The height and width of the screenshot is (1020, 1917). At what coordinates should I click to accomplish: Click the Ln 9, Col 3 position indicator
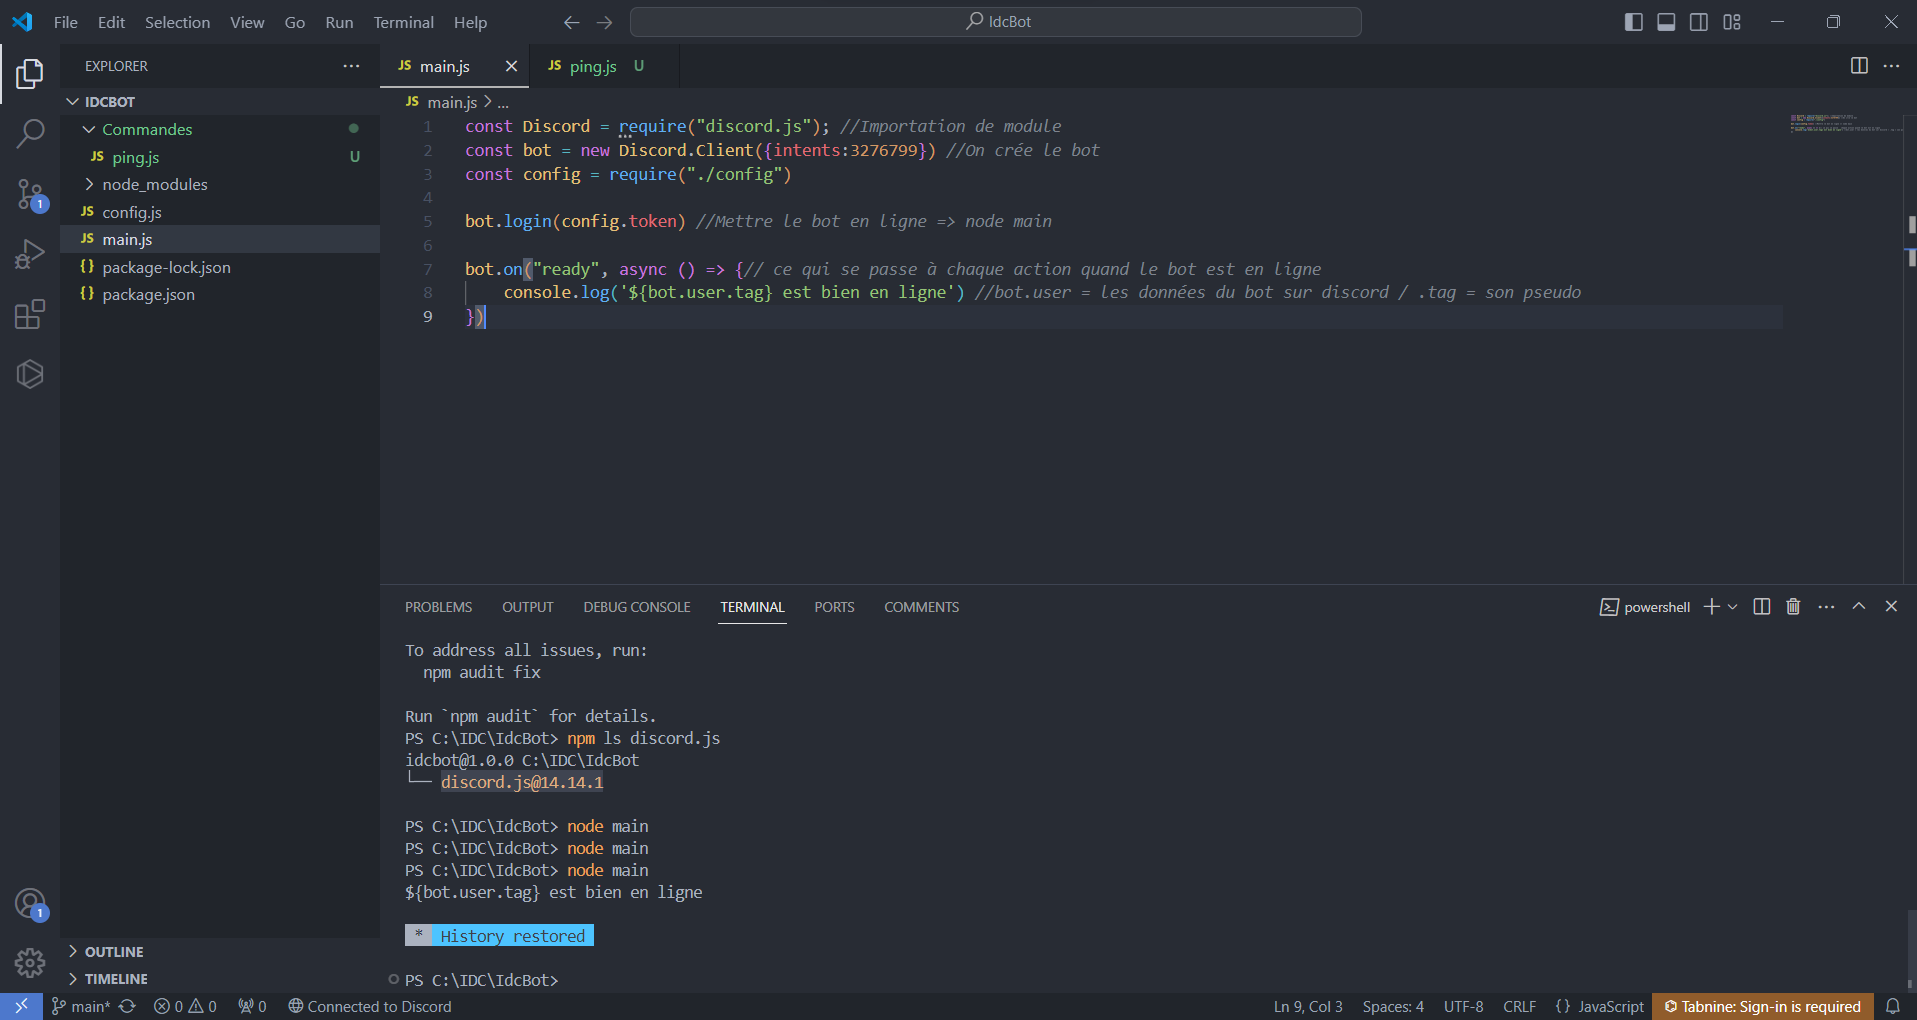pyautogui.click(x=1308, y=1006)
